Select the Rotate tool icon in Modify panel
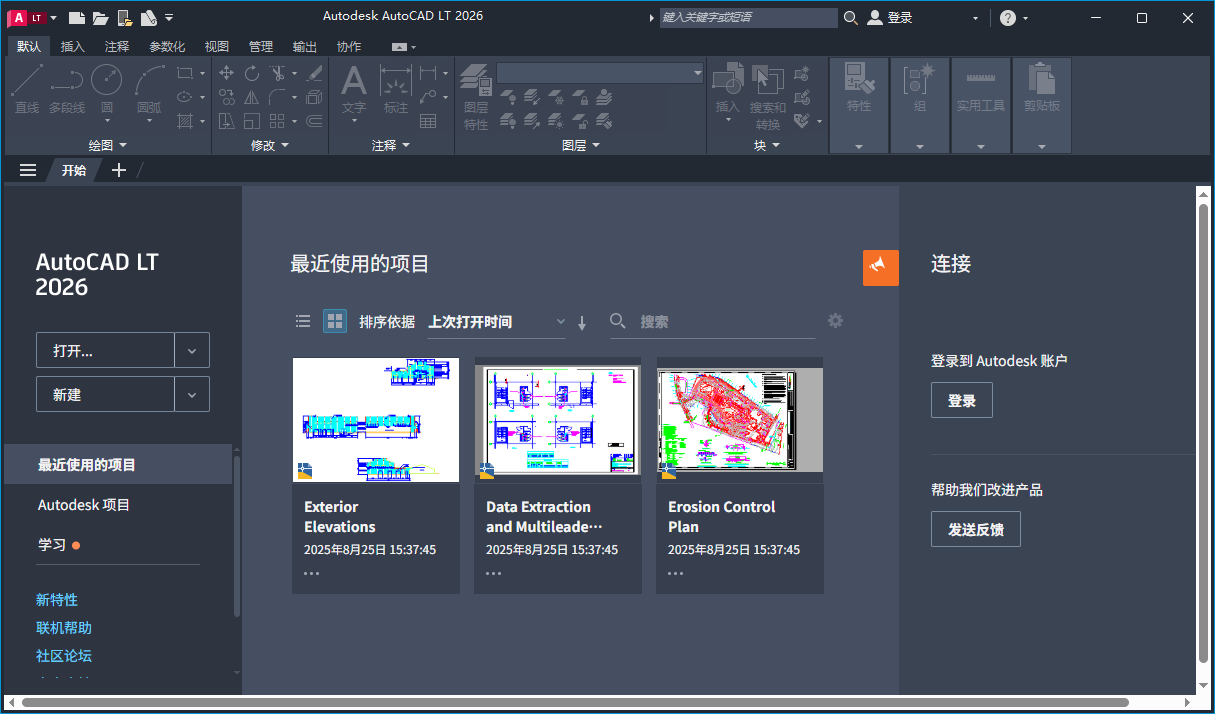Viewport: 1215px width, 714px height. coord(252,73)
